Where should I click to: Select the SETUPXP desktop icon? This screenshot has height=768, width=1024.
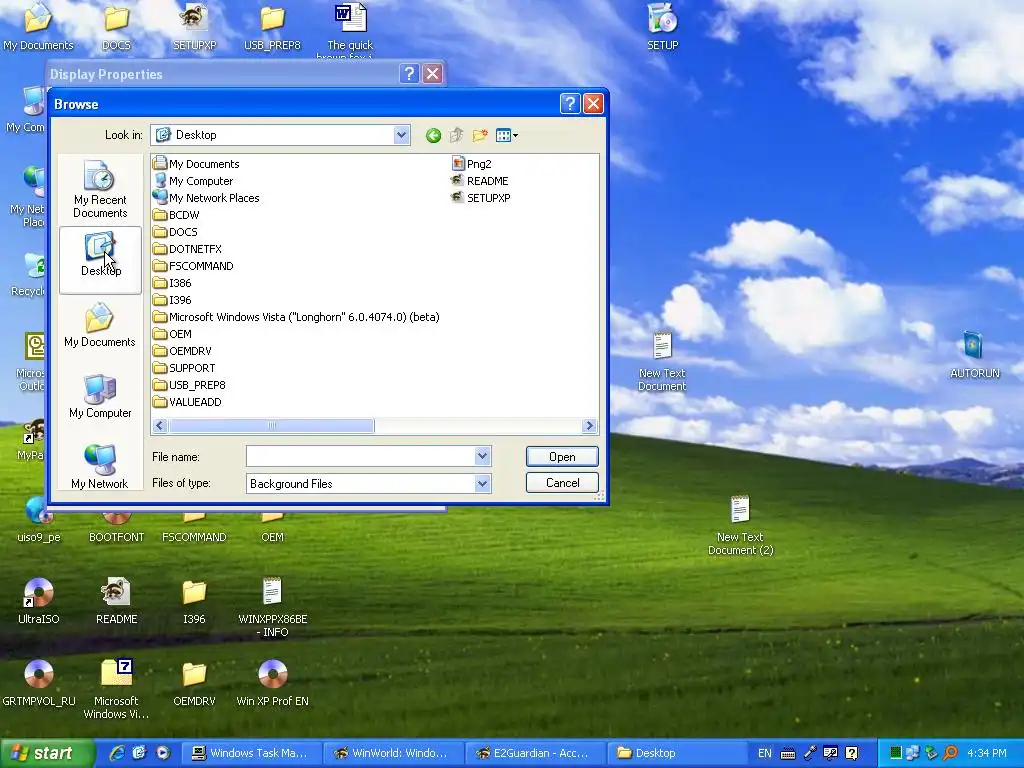[194, 27]
